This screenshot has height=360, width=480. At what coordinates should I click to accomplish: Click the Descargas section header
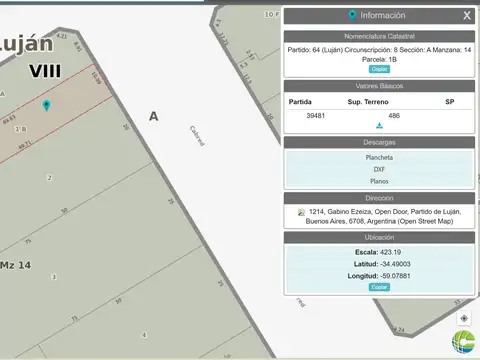(379, 142)
